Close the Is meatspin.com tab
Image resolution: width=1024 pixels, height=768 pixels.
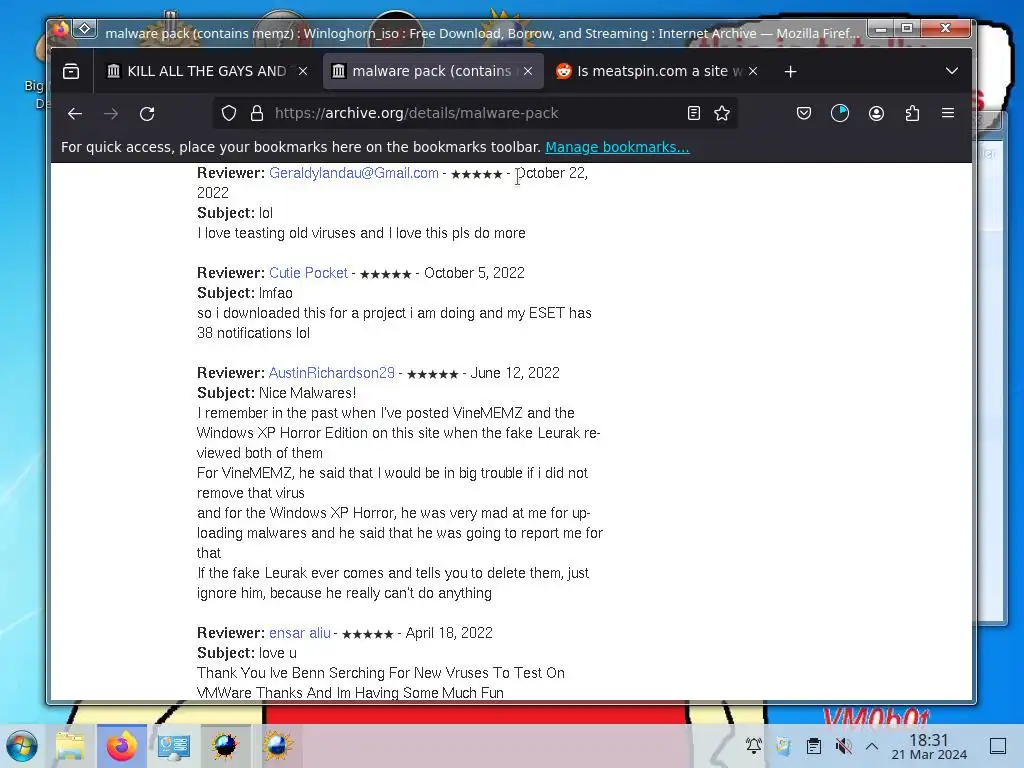753,71
